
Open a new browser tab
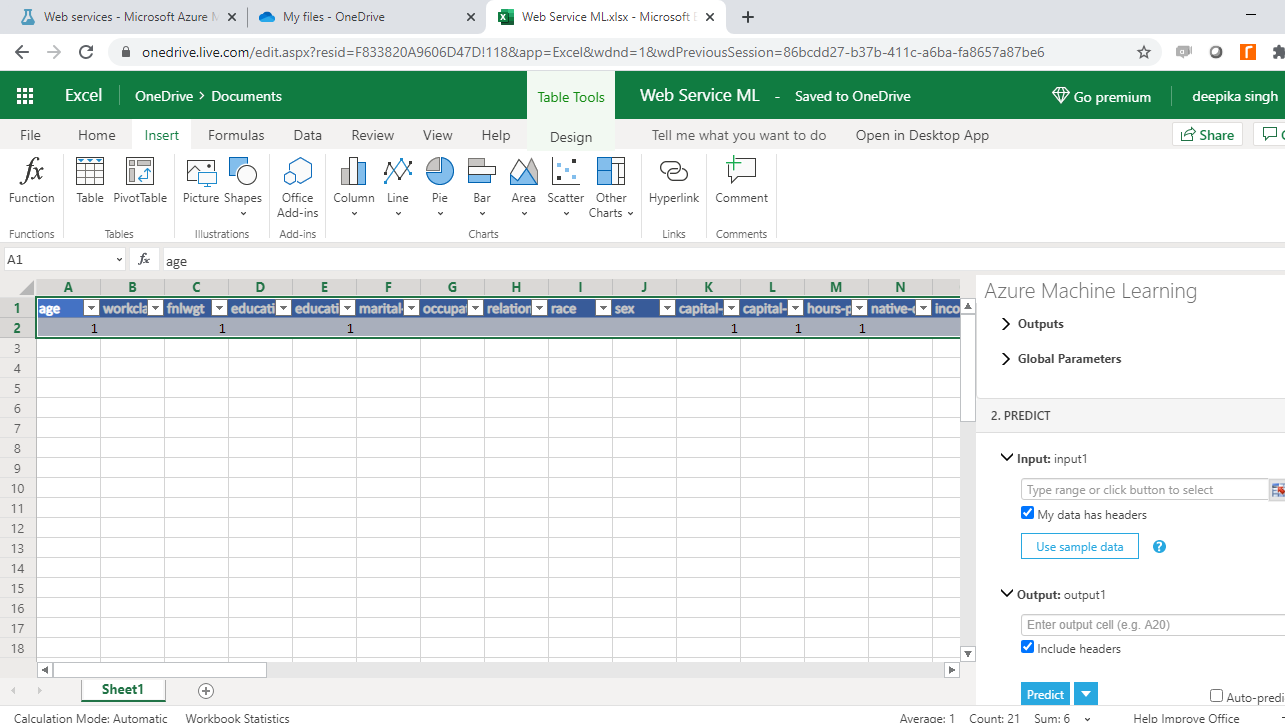pyautogui.click(x=748, y=17)
